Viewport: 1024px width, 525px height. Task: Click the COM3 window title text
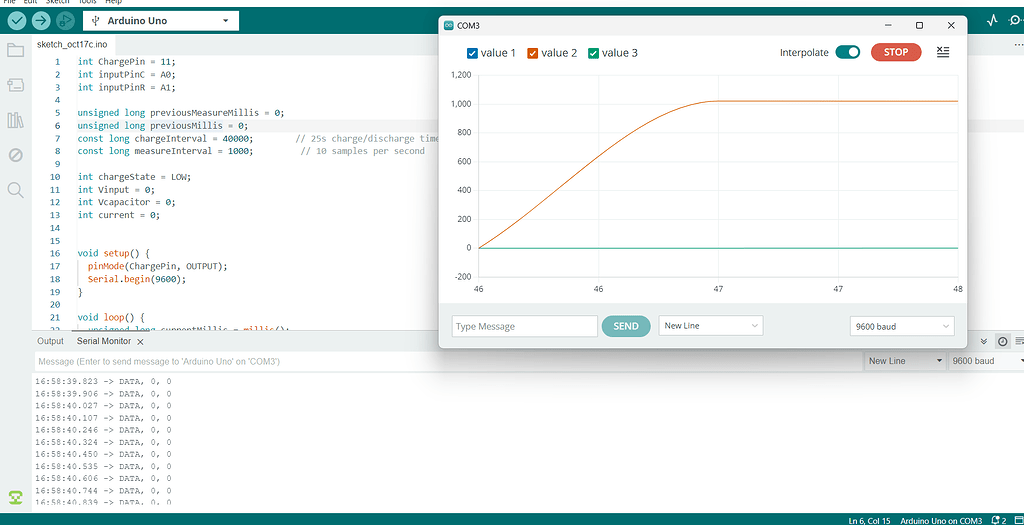point(469,25)
